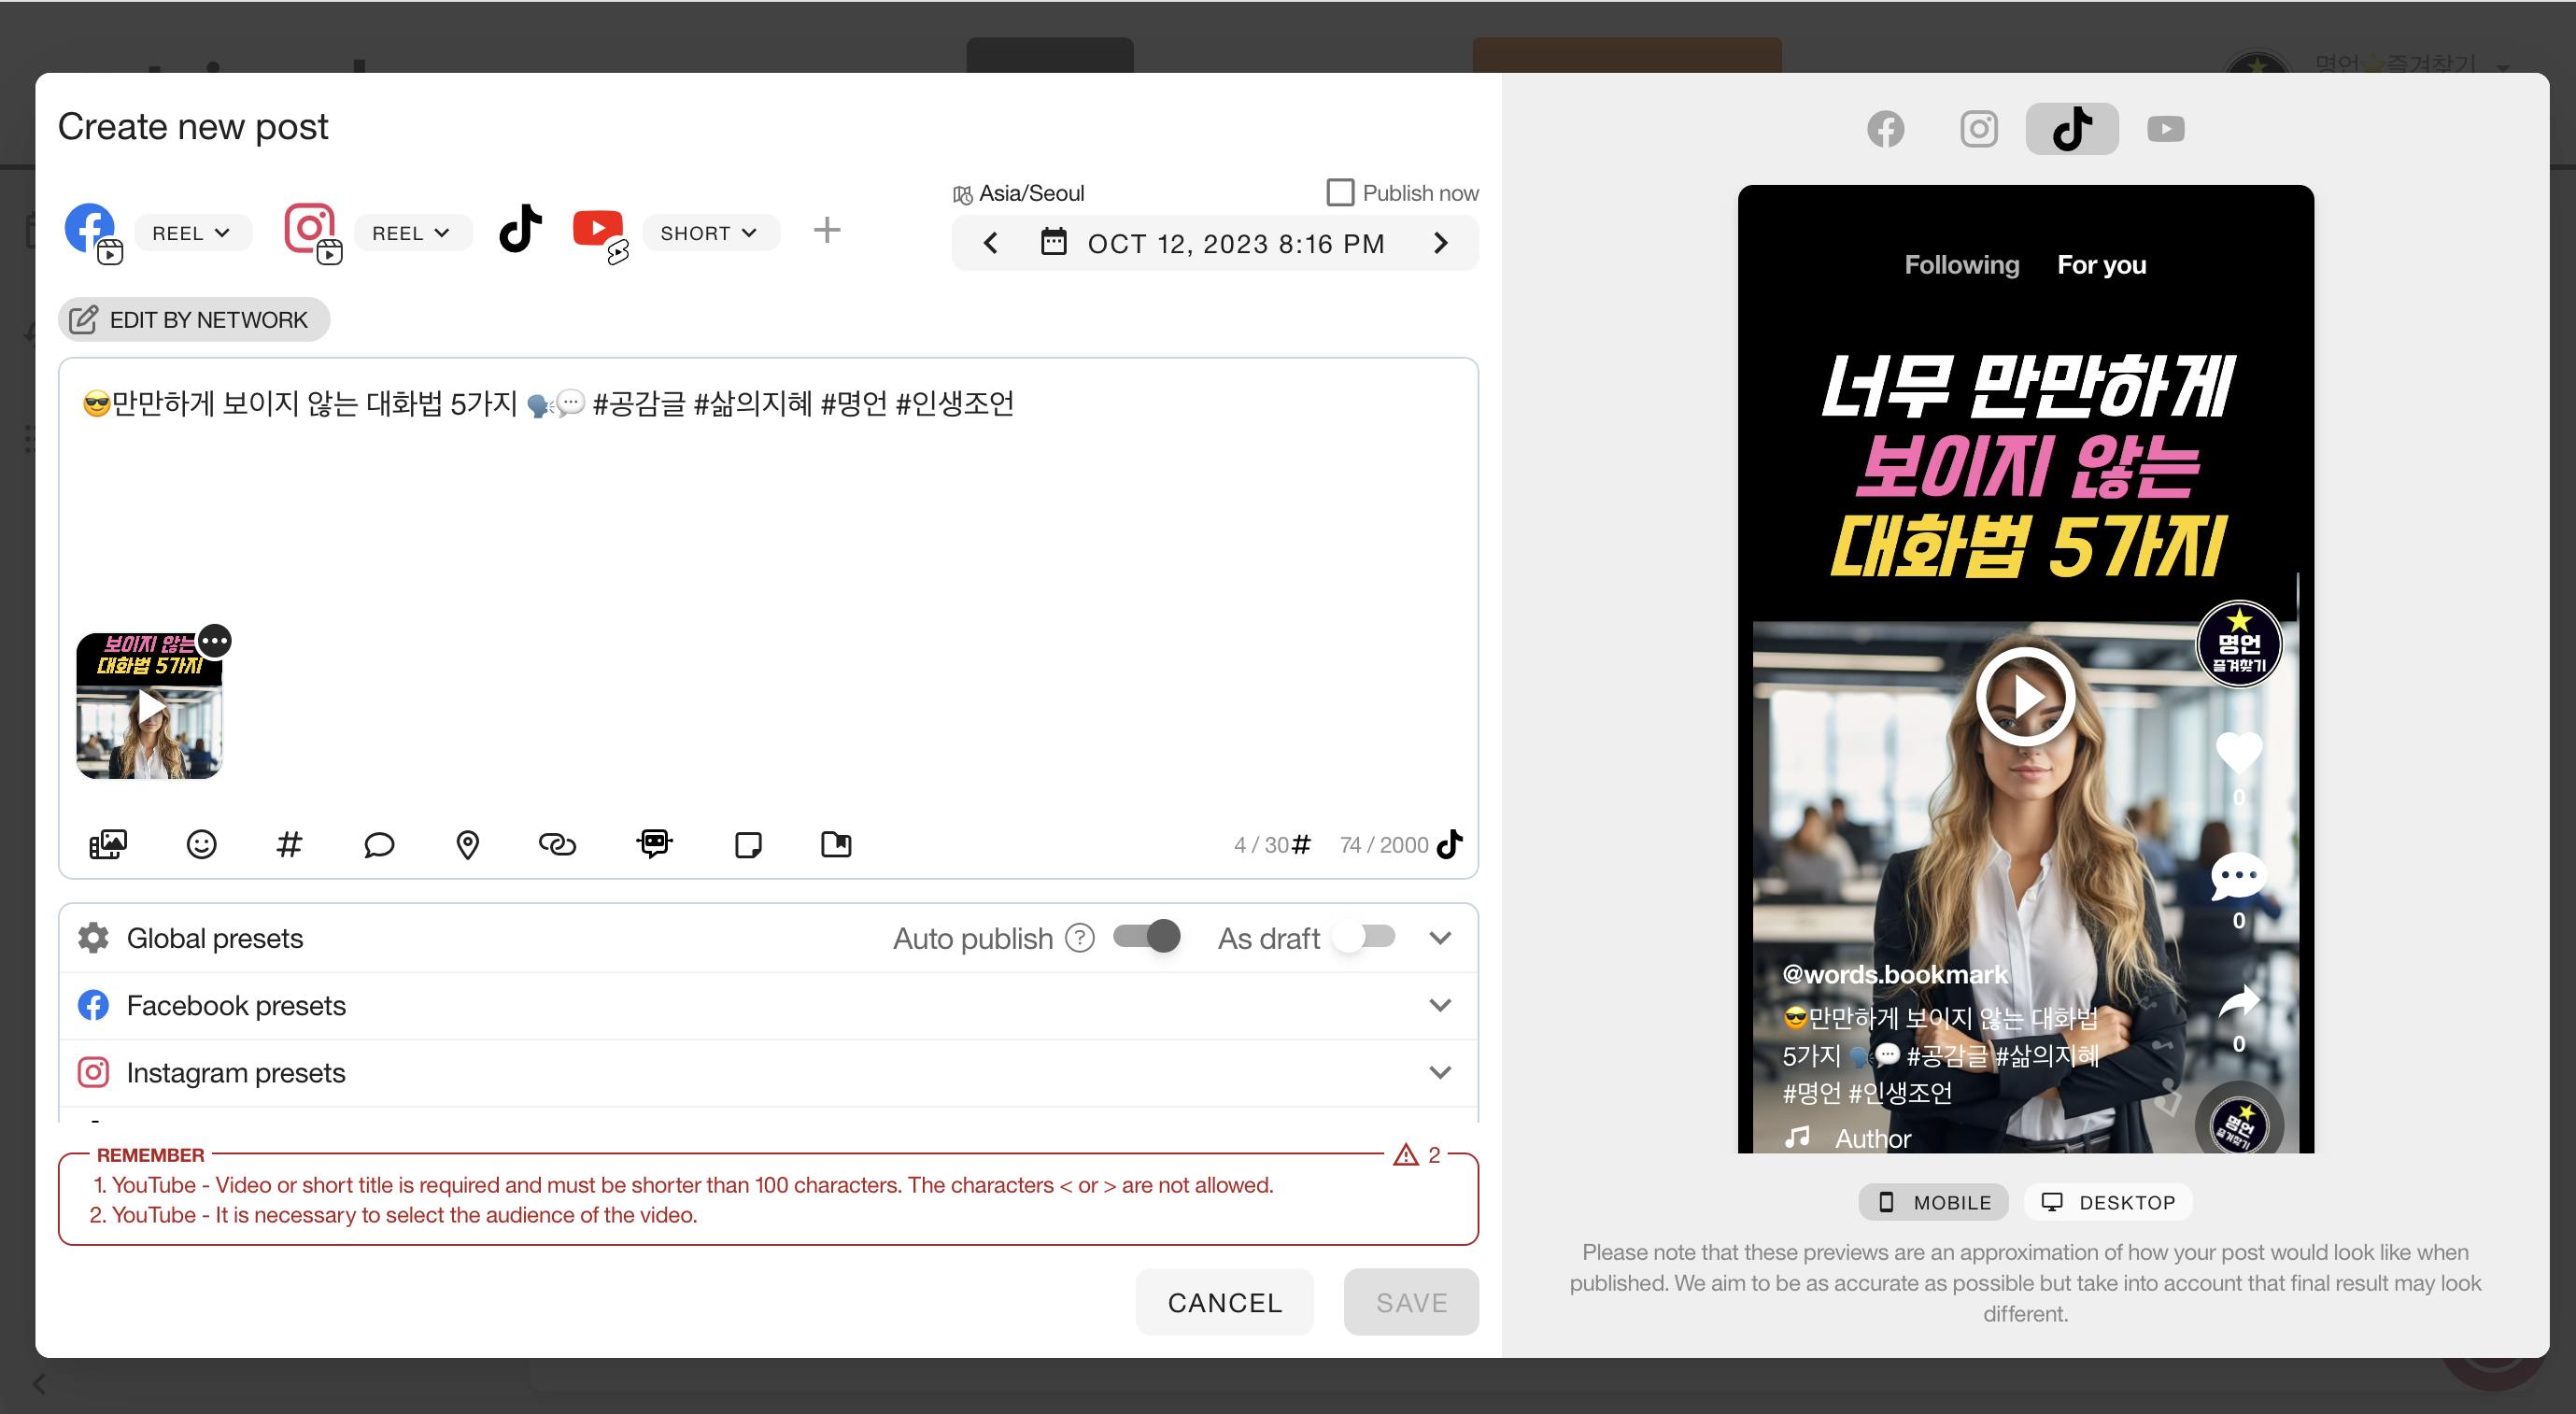The width and height of the screenshot is (2576, 1414).
Task: Open the media gallery icon
Action: tap(108, 845)
